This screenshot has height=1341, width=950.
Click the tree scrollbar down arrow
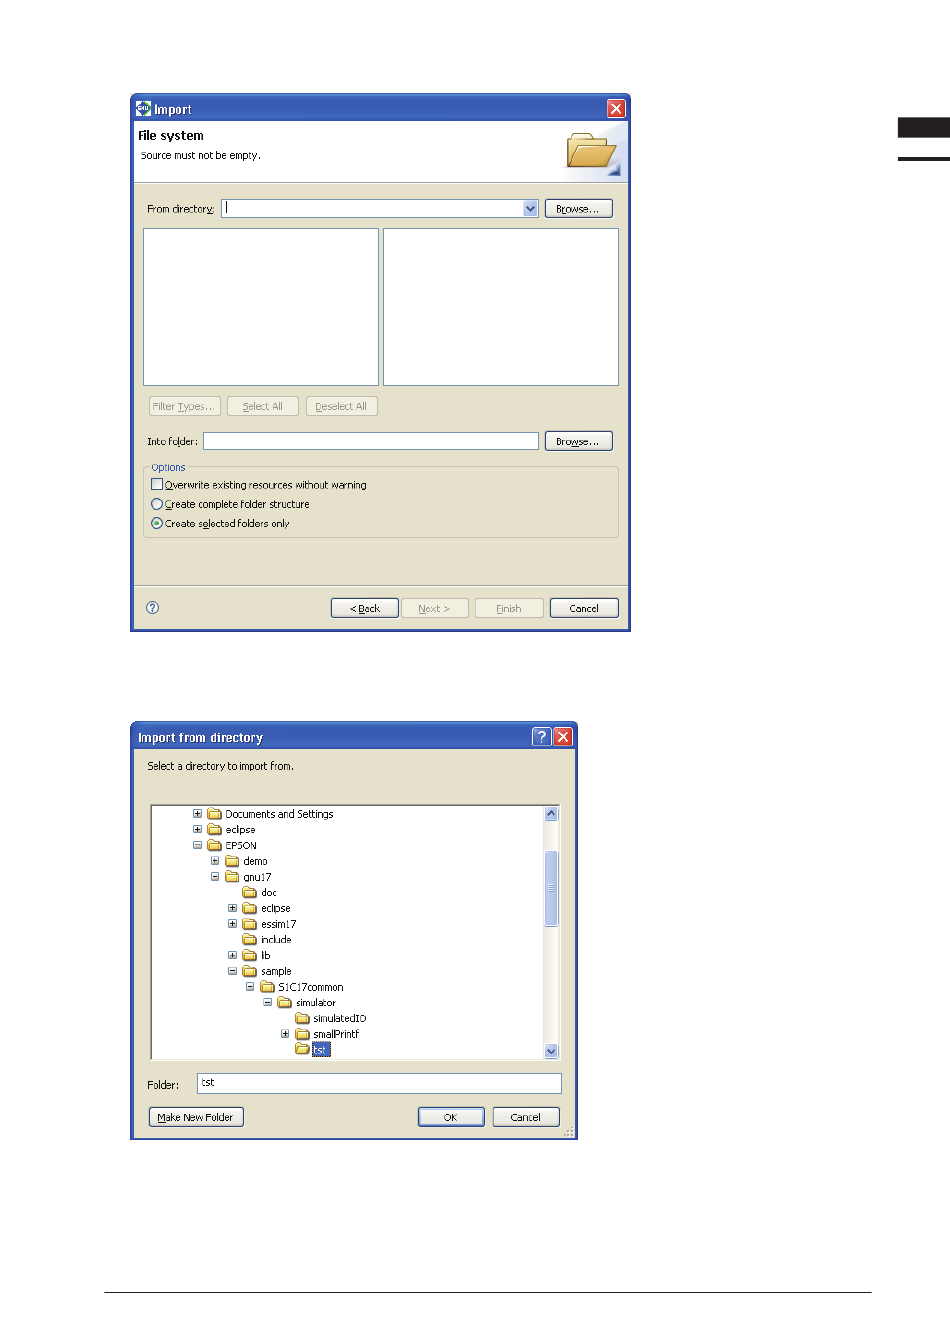[551, 1051]
